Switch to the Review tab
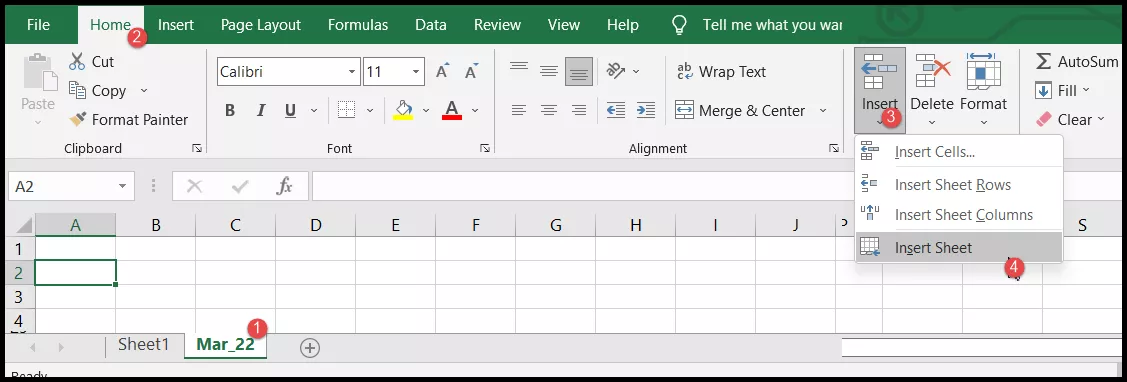 click(497, 24)
